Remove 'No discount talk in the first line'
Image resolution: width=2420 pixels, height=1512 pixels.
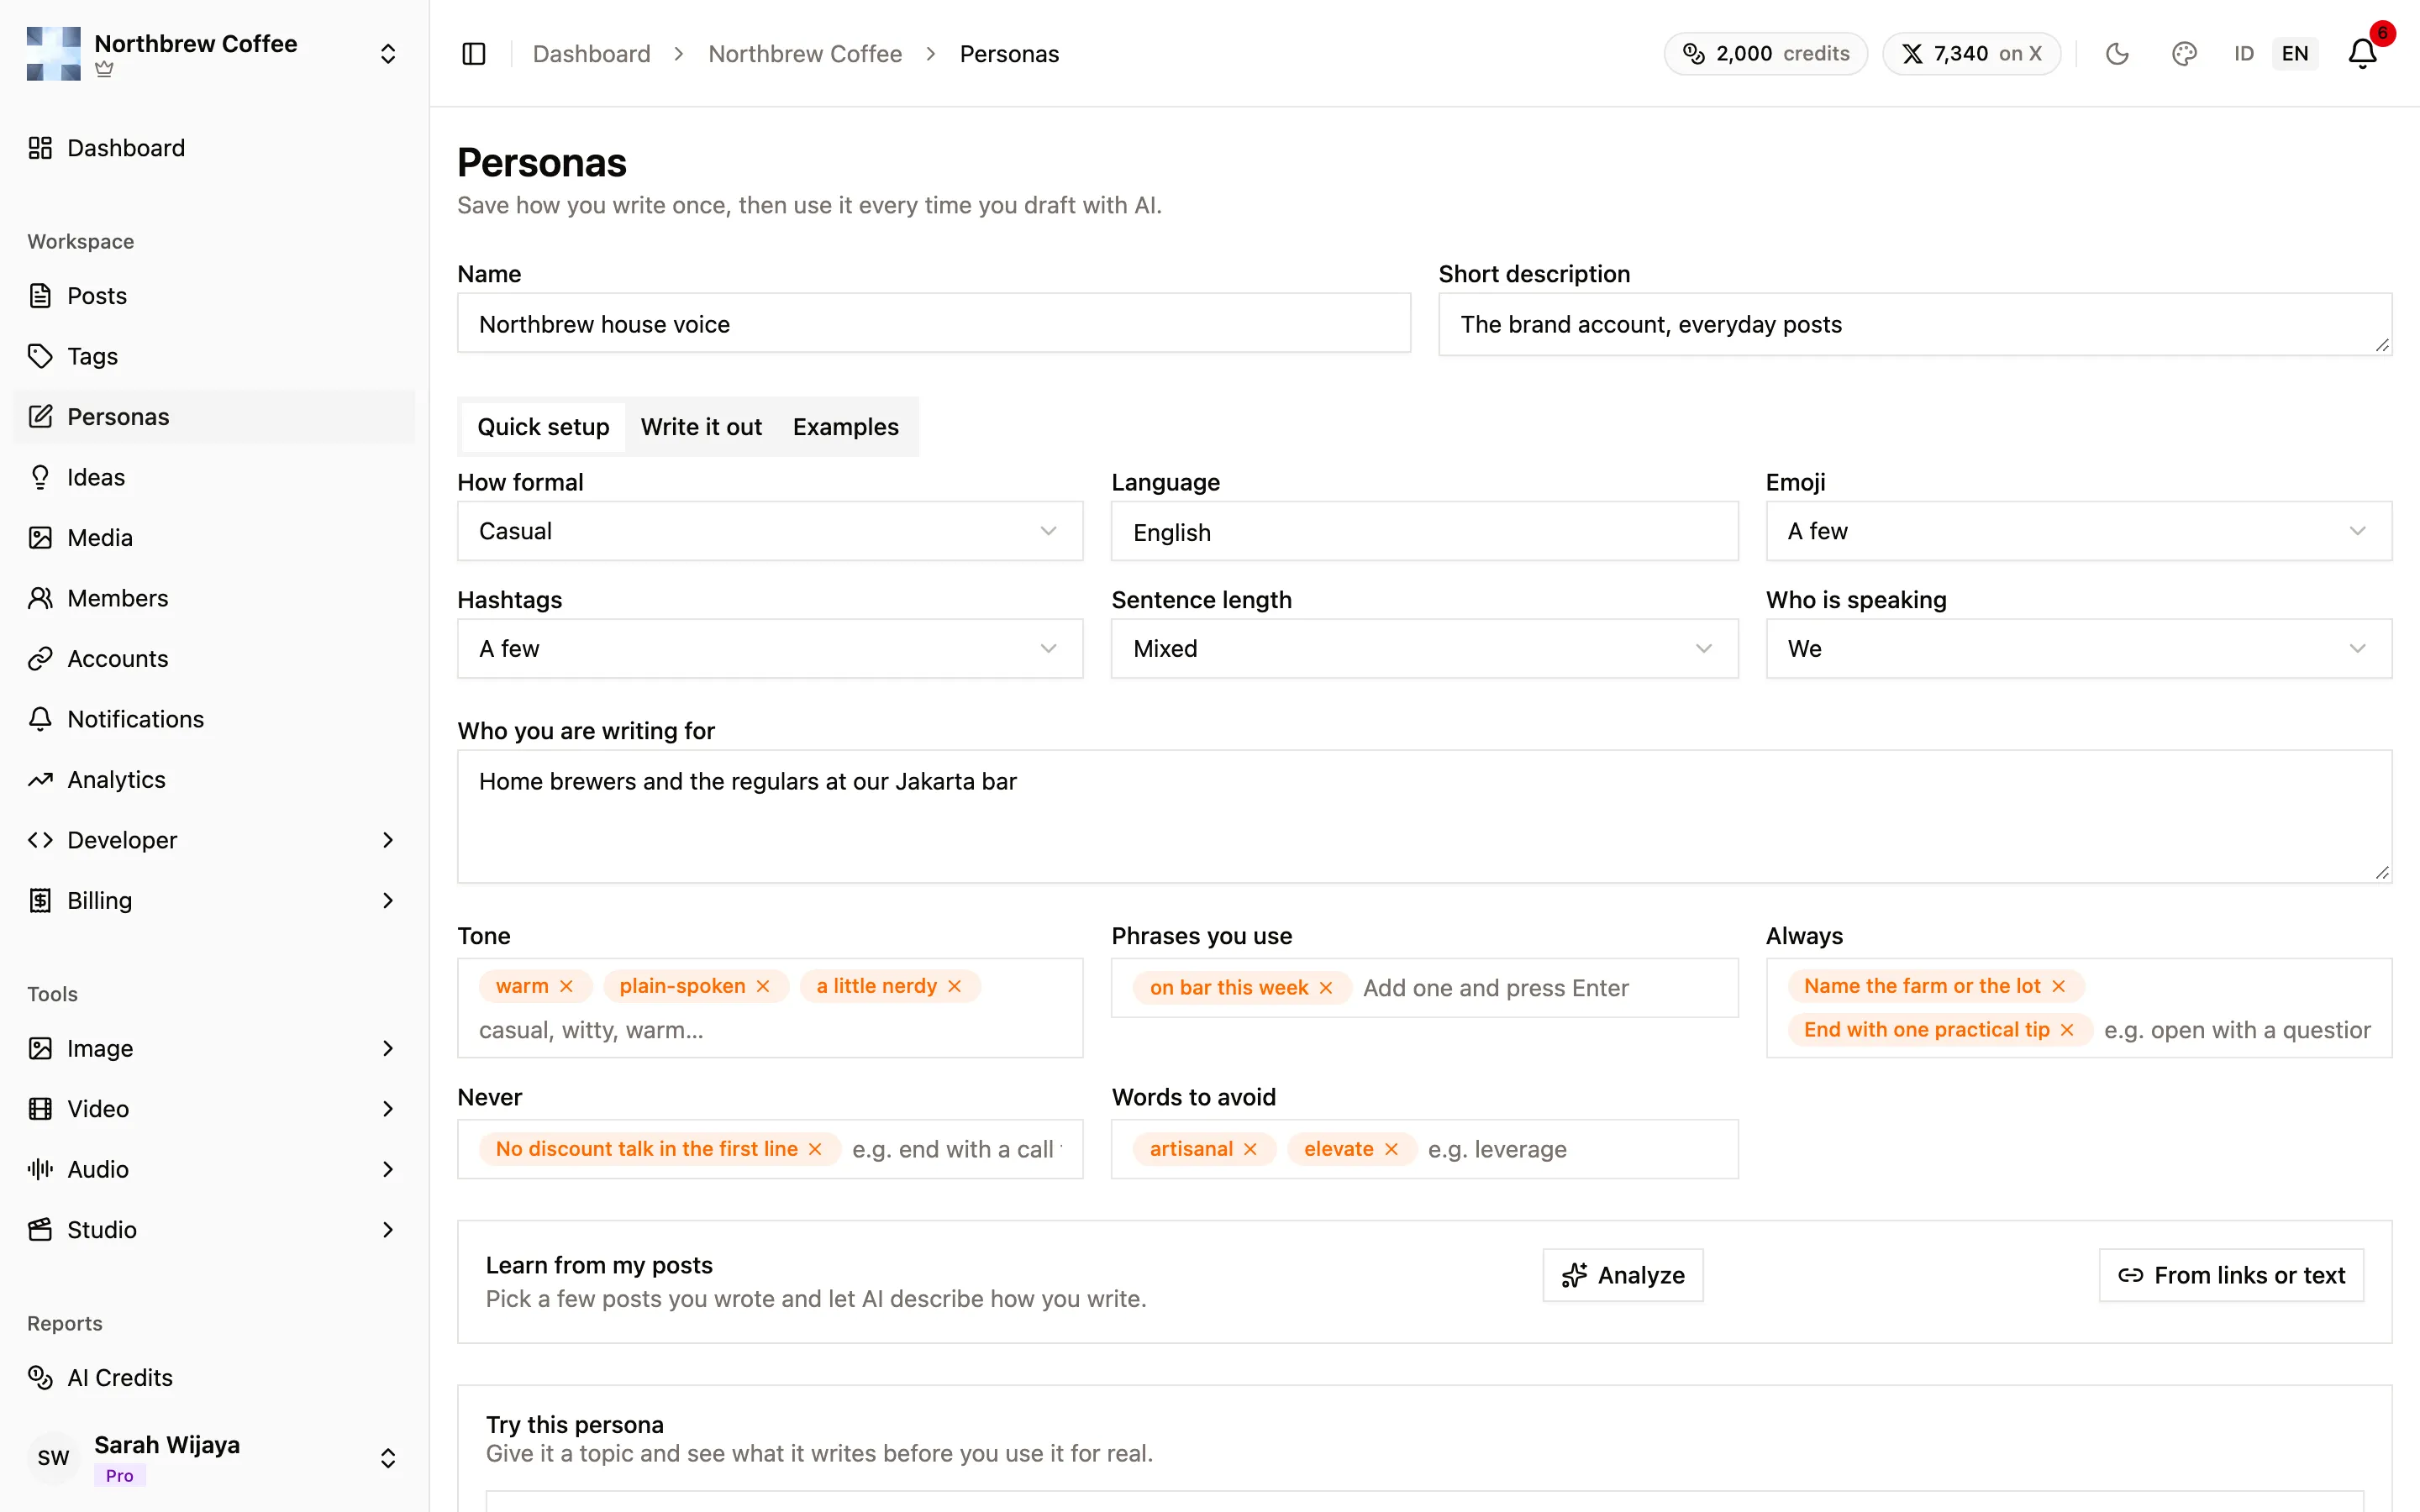pos(815,1149)
